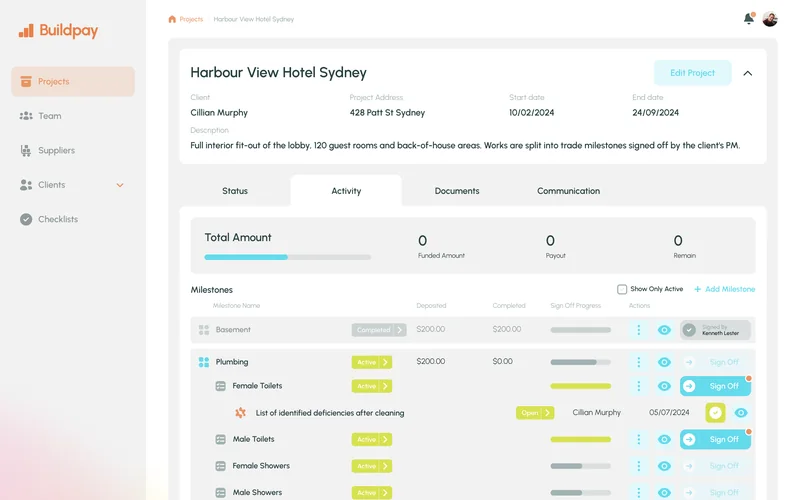
Task: Switch to the Status tab
Action: (235, 191)
